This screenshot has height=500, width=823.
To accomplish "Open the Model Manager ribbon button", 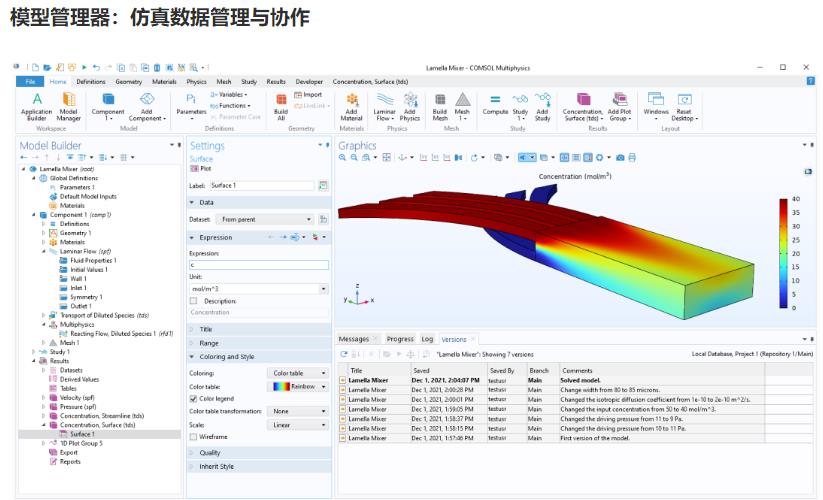I will point(69,107).
